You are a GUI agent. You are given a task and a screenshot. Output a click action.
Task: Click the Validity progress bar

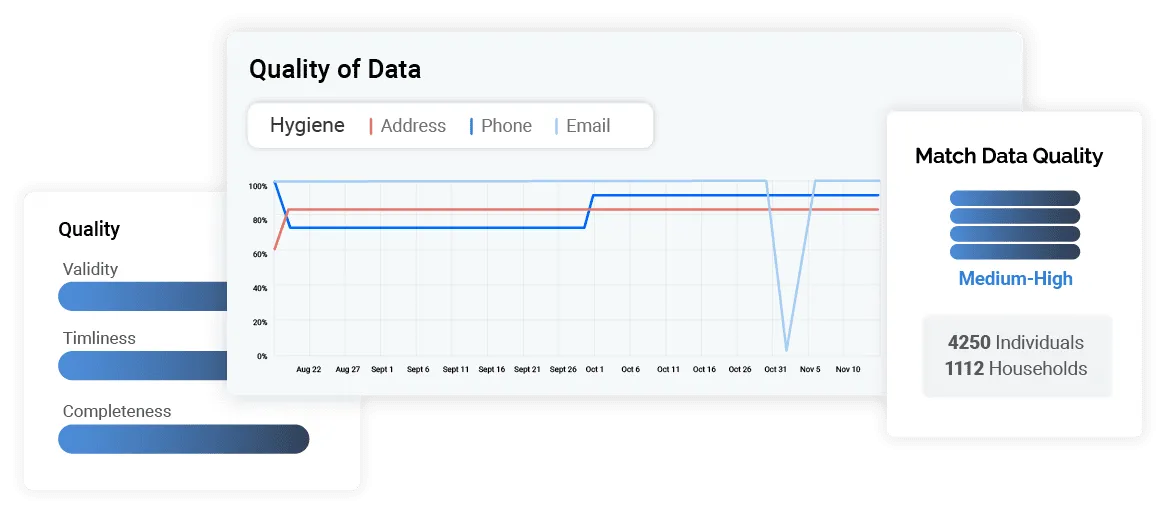tap(143, 296)
